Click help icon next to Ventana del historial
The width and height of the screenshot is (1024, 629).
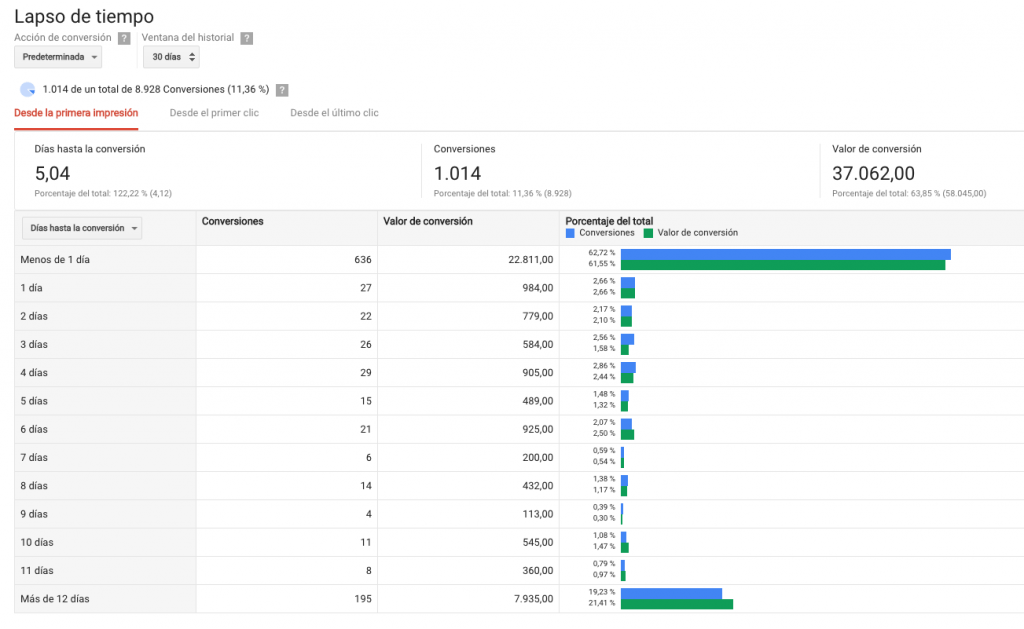(x=246, y=39)
